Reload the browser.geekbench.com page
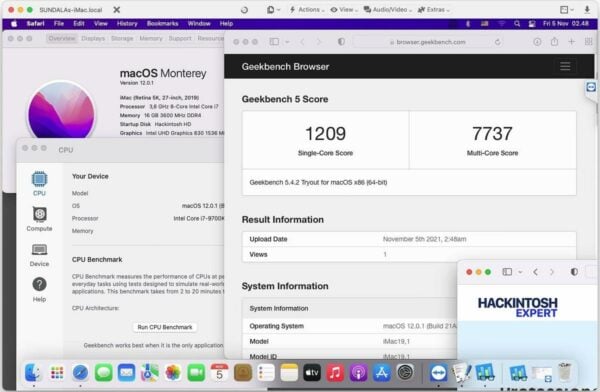The image size is (600, 392). (497, 42)
